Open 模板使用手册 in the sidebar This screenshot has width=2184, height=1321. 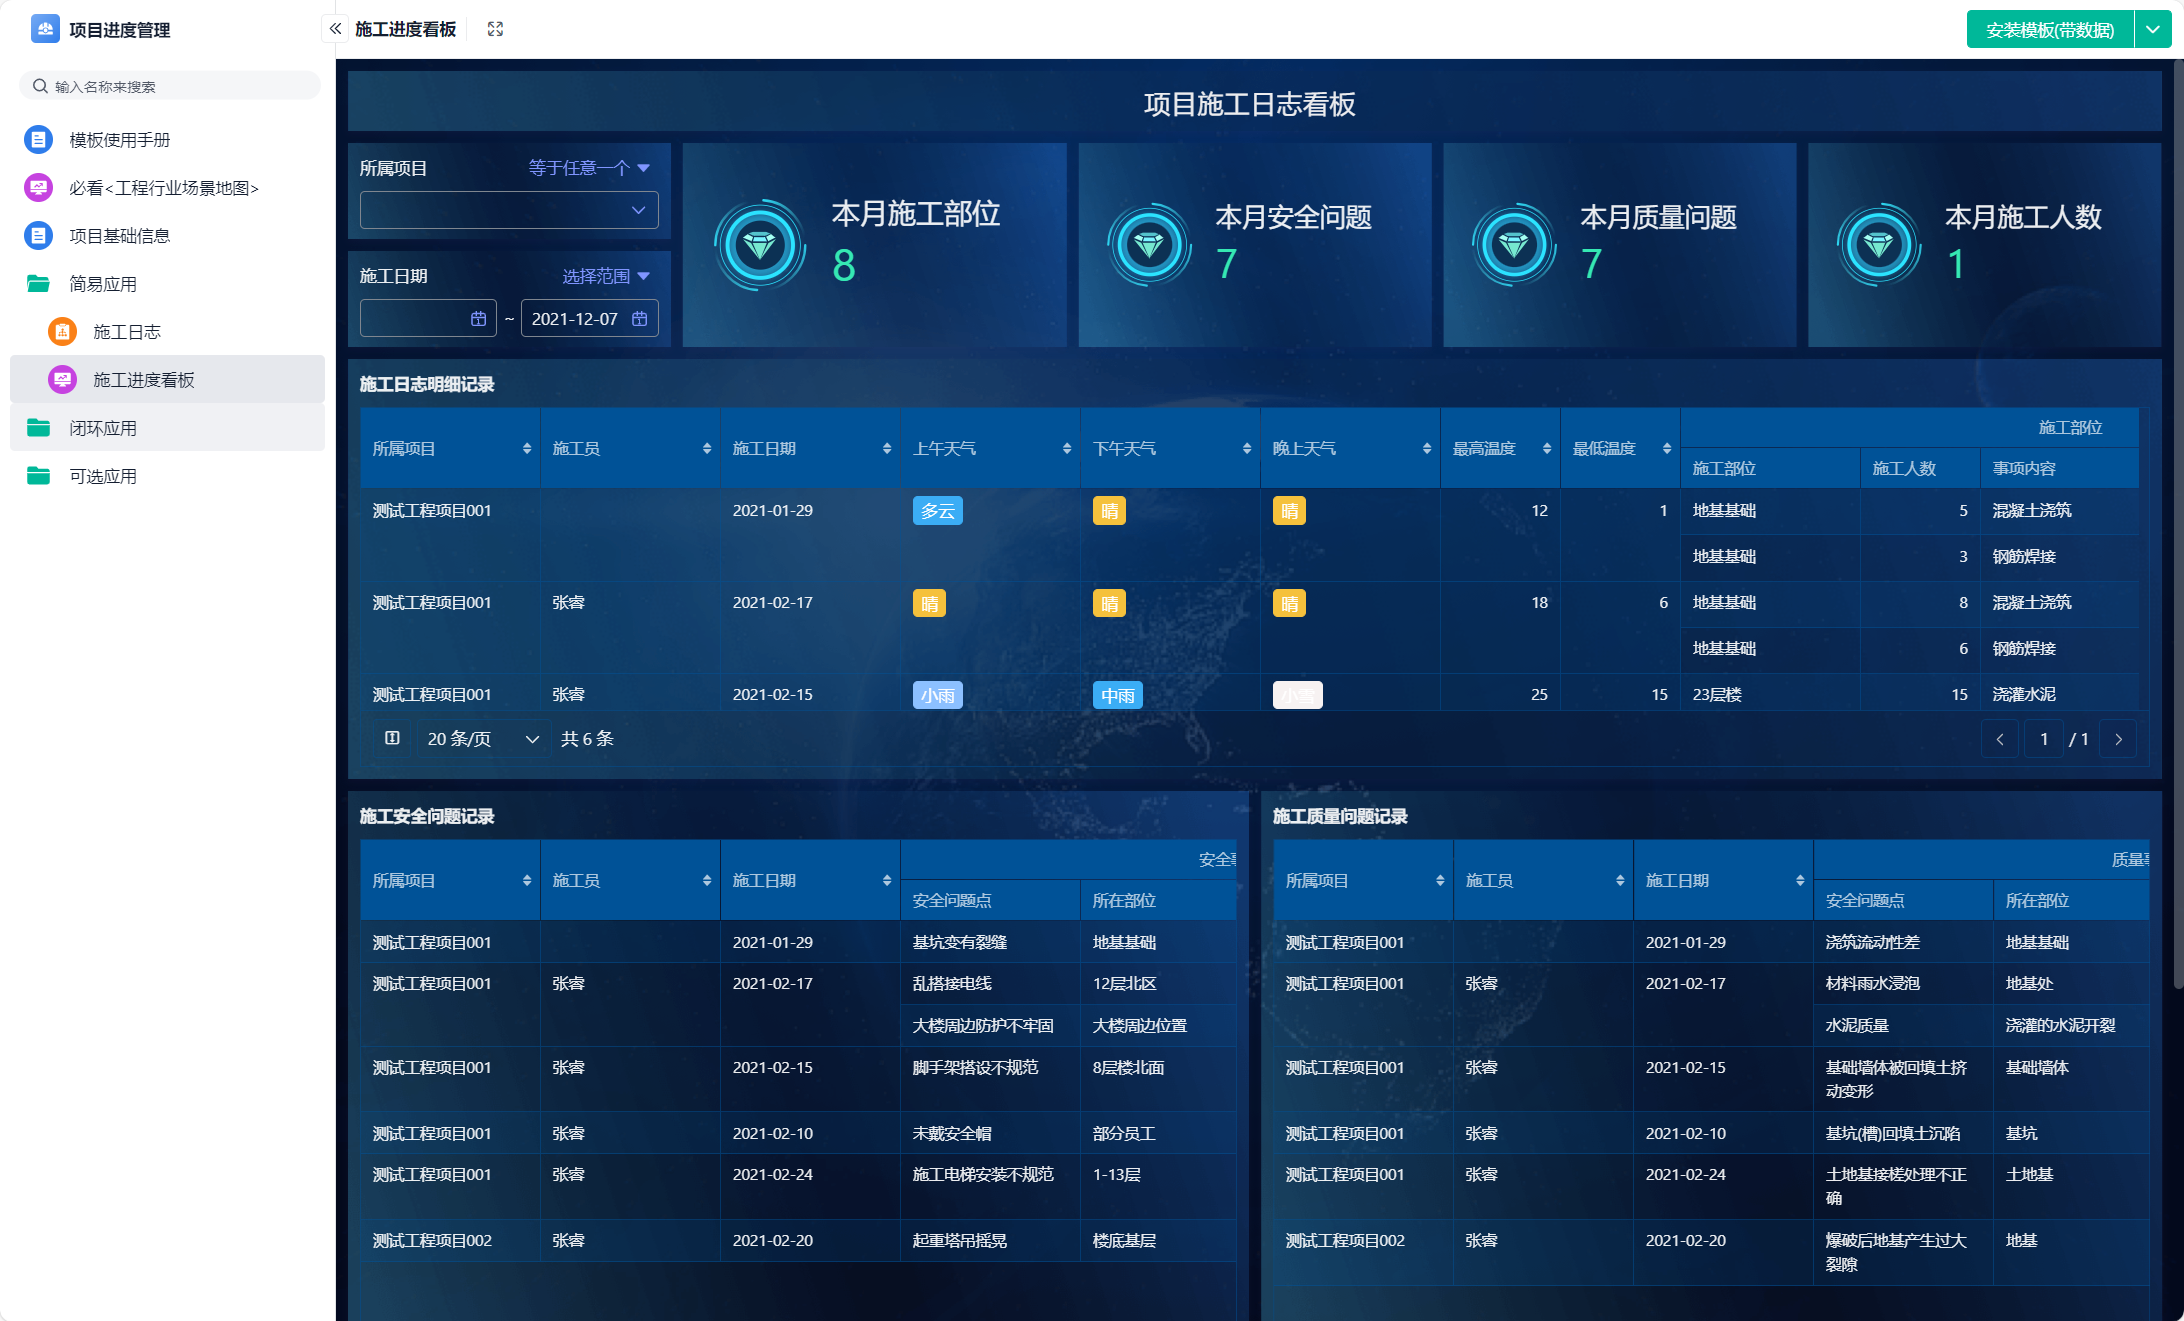click(119, 140)
